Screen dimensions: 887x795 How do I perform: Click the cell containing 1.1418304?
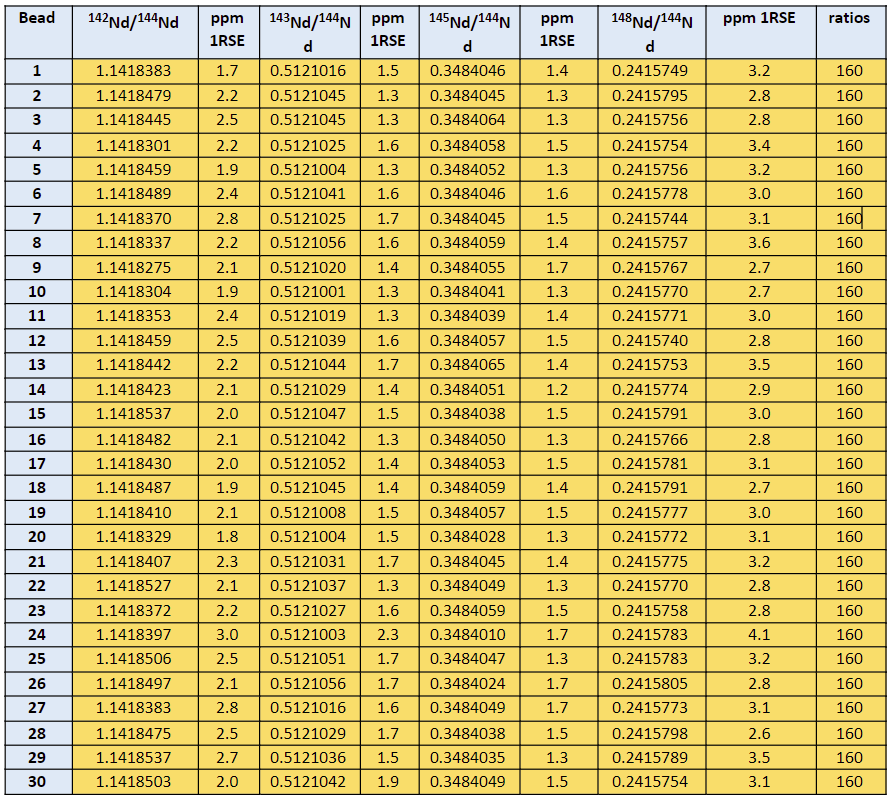135,291
